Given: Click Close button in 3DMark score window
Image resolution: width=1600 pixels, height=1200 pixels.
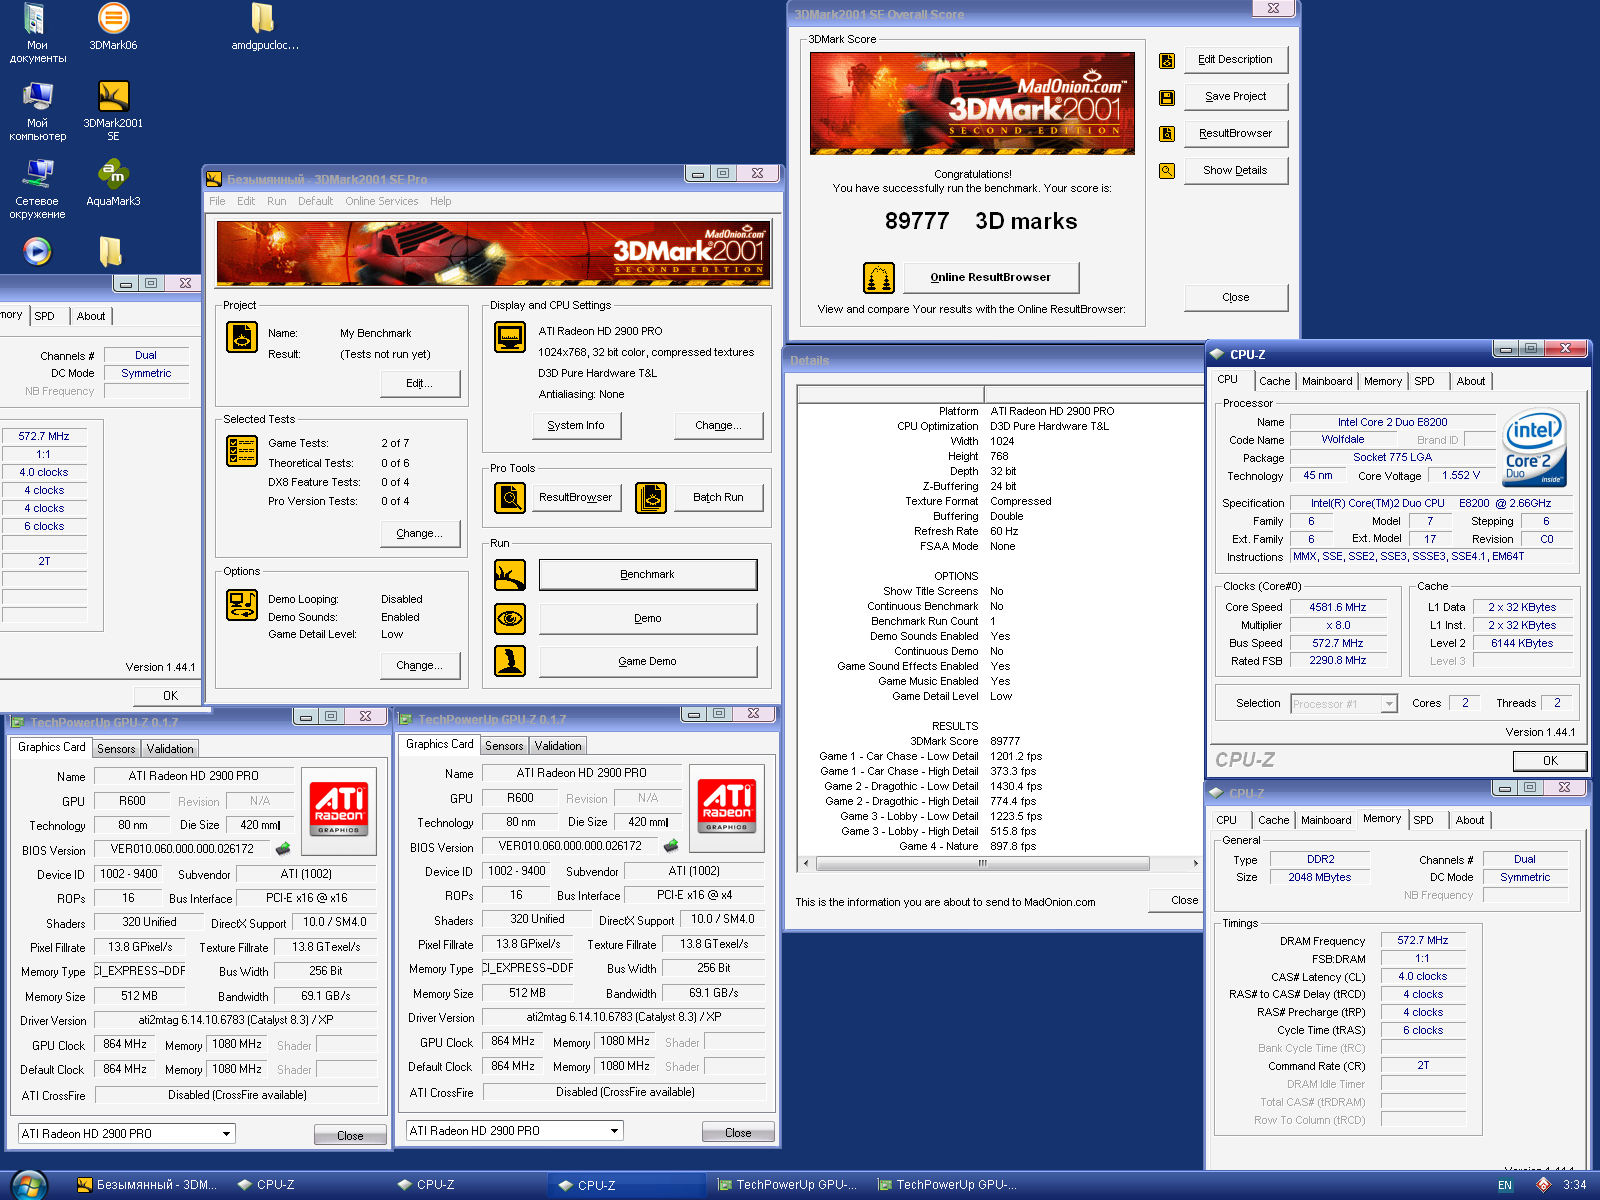Looking at the screenshot, I should coord(1236,297).
